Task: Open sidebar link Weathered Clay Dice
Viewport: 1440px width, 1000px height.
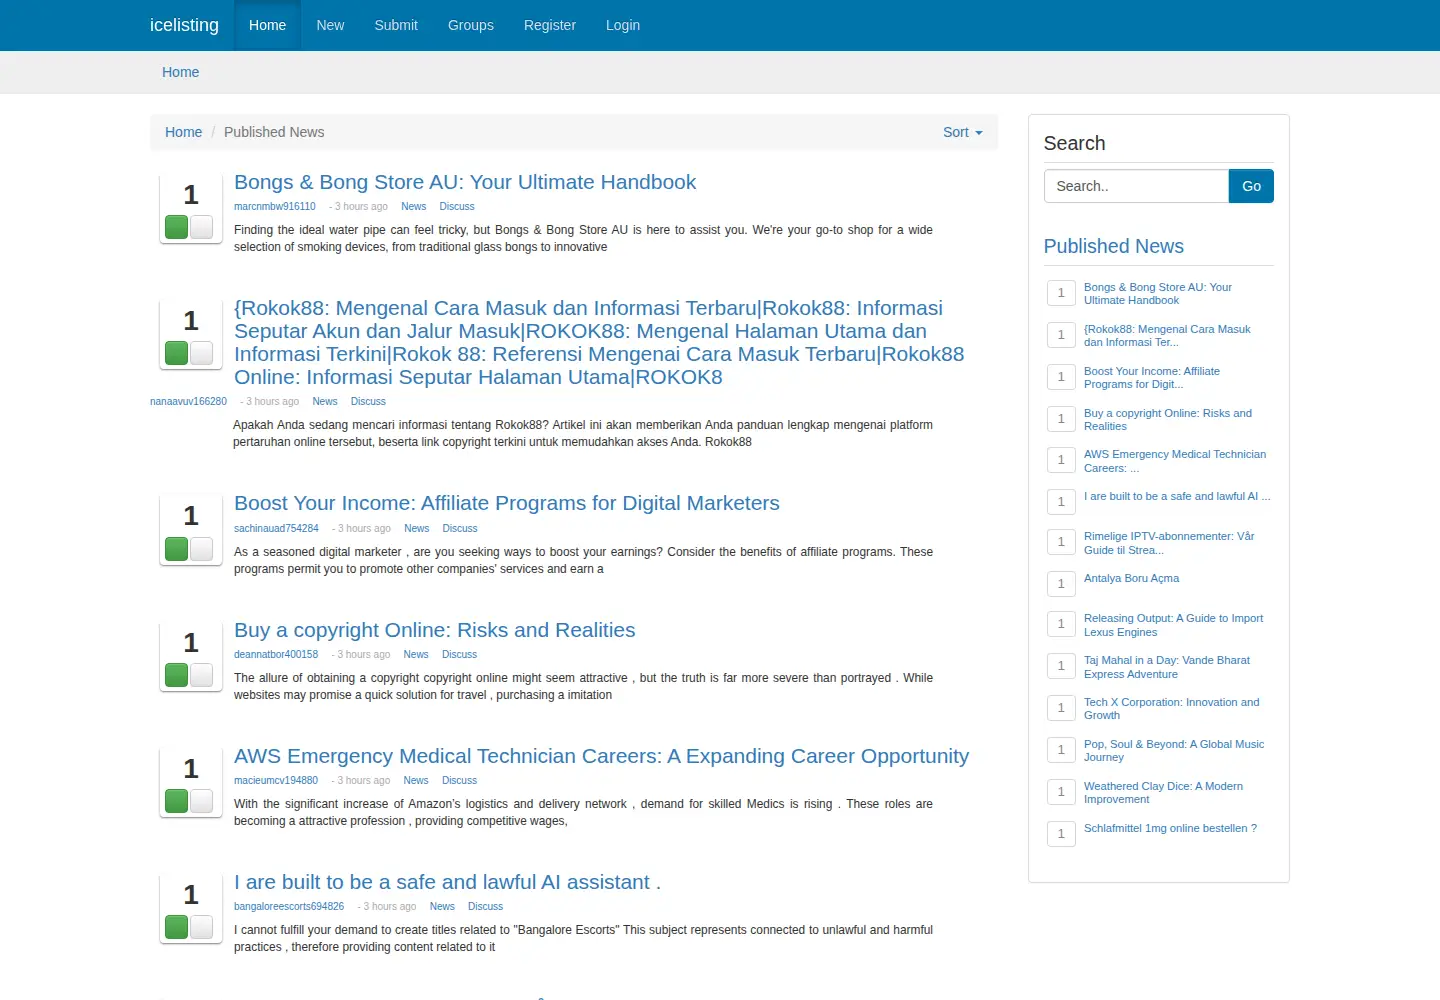Action: pyautogui.click(x=1163, y=793)
